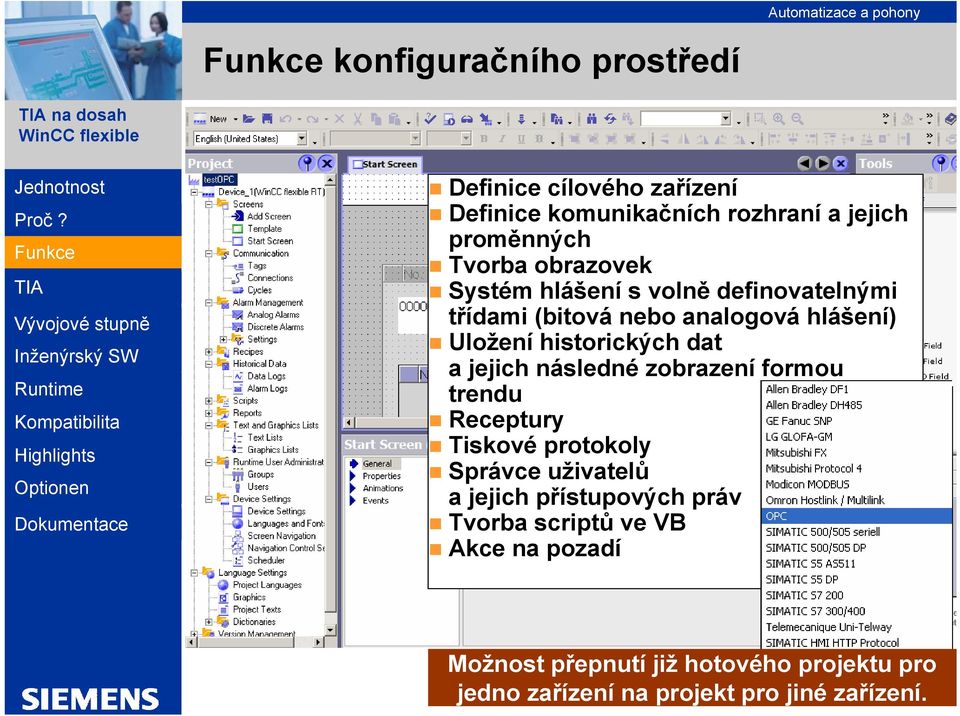This screenshot has width=960, height=716.
Task: Select Users item in project tree
Action: [x=258, y=487]
